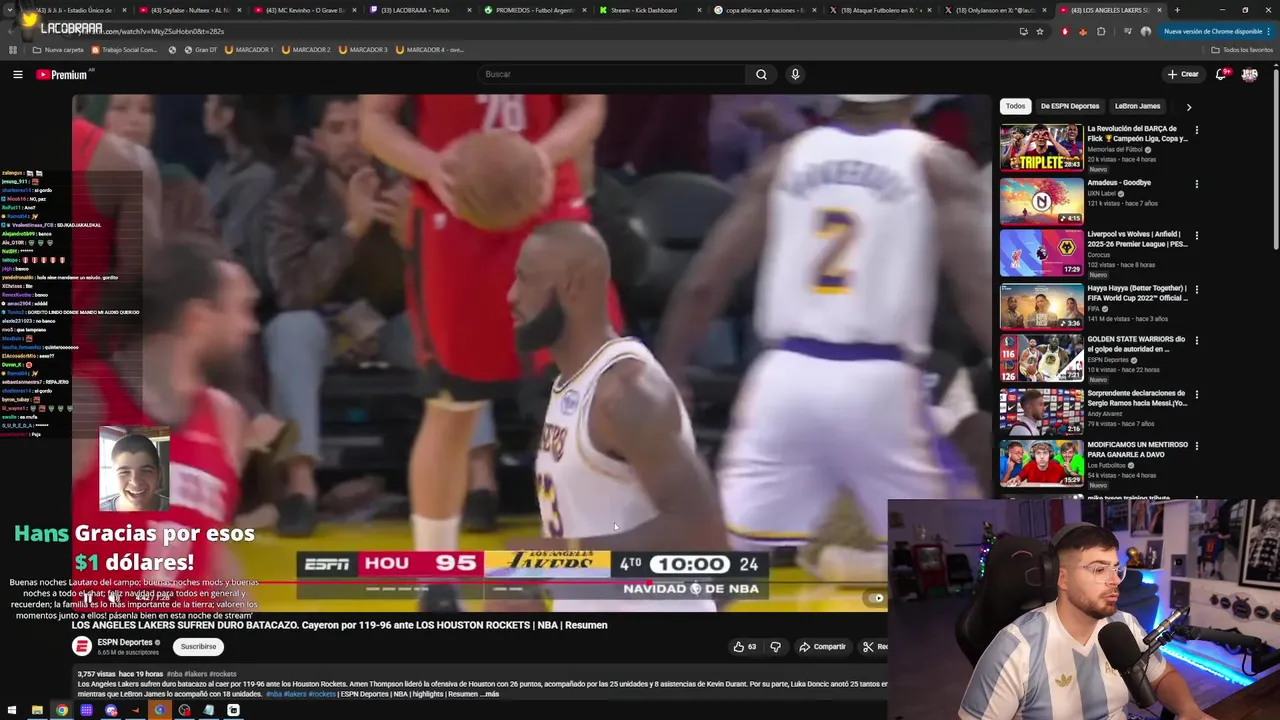Open options for Hayya Hayya video
The image size is (1280, 720).
click(1196, 289)
